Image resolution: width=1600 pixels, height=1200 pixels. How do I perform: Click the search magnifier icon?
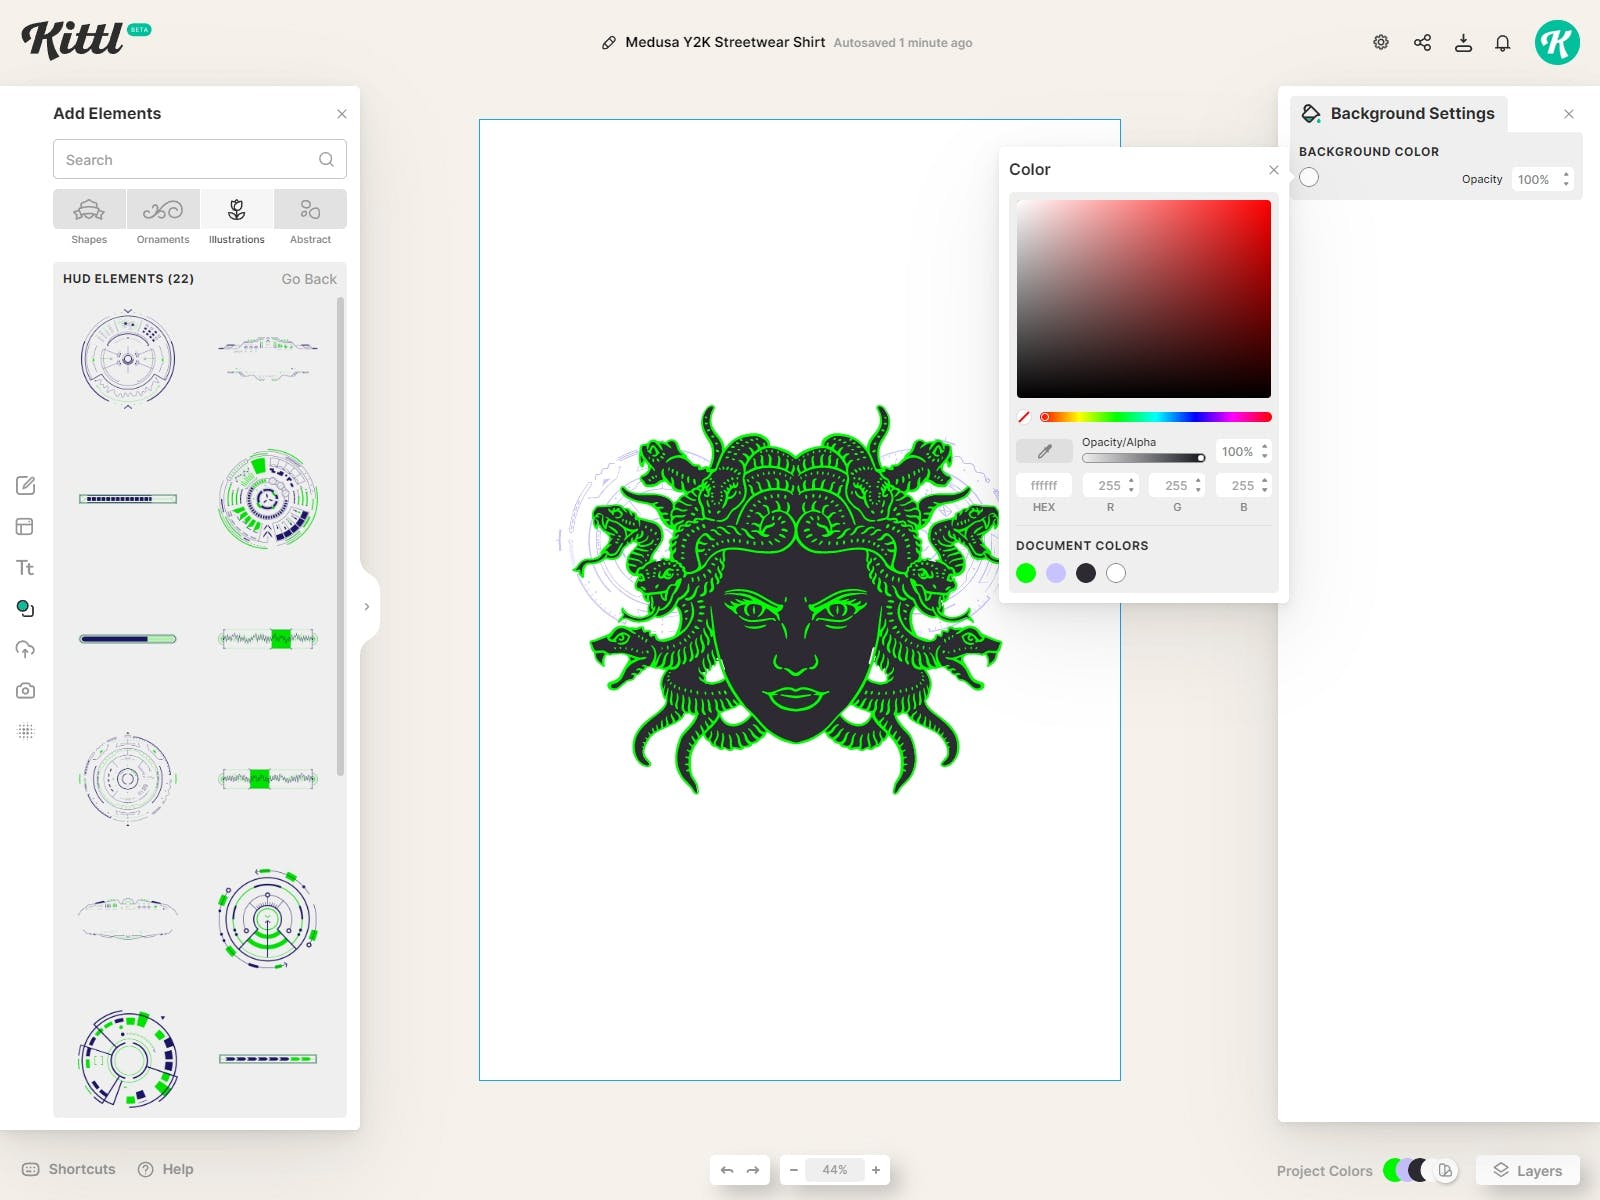point(326,159)
